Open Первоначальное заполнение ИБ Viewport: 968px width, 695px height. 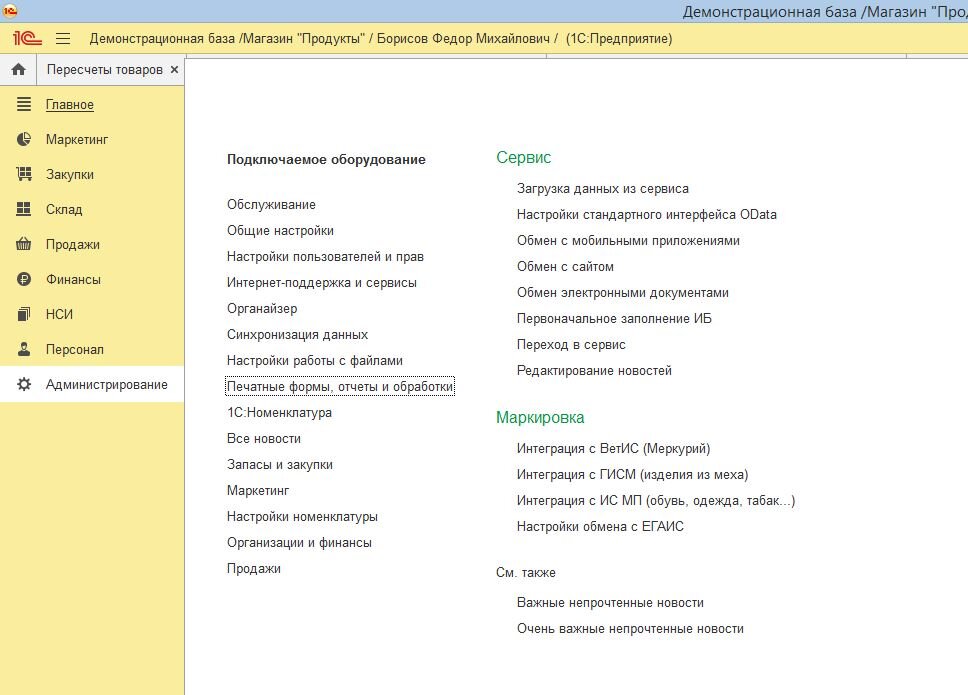614,318
